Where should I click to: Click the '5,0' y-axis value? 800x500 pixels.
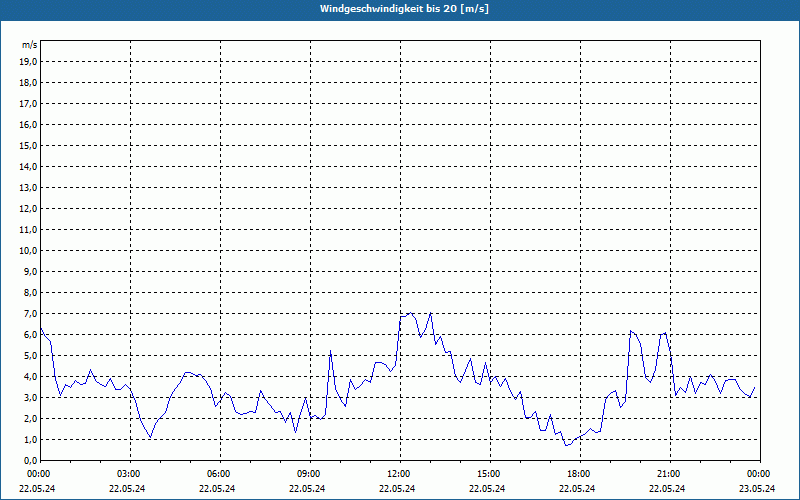[31, 356]
